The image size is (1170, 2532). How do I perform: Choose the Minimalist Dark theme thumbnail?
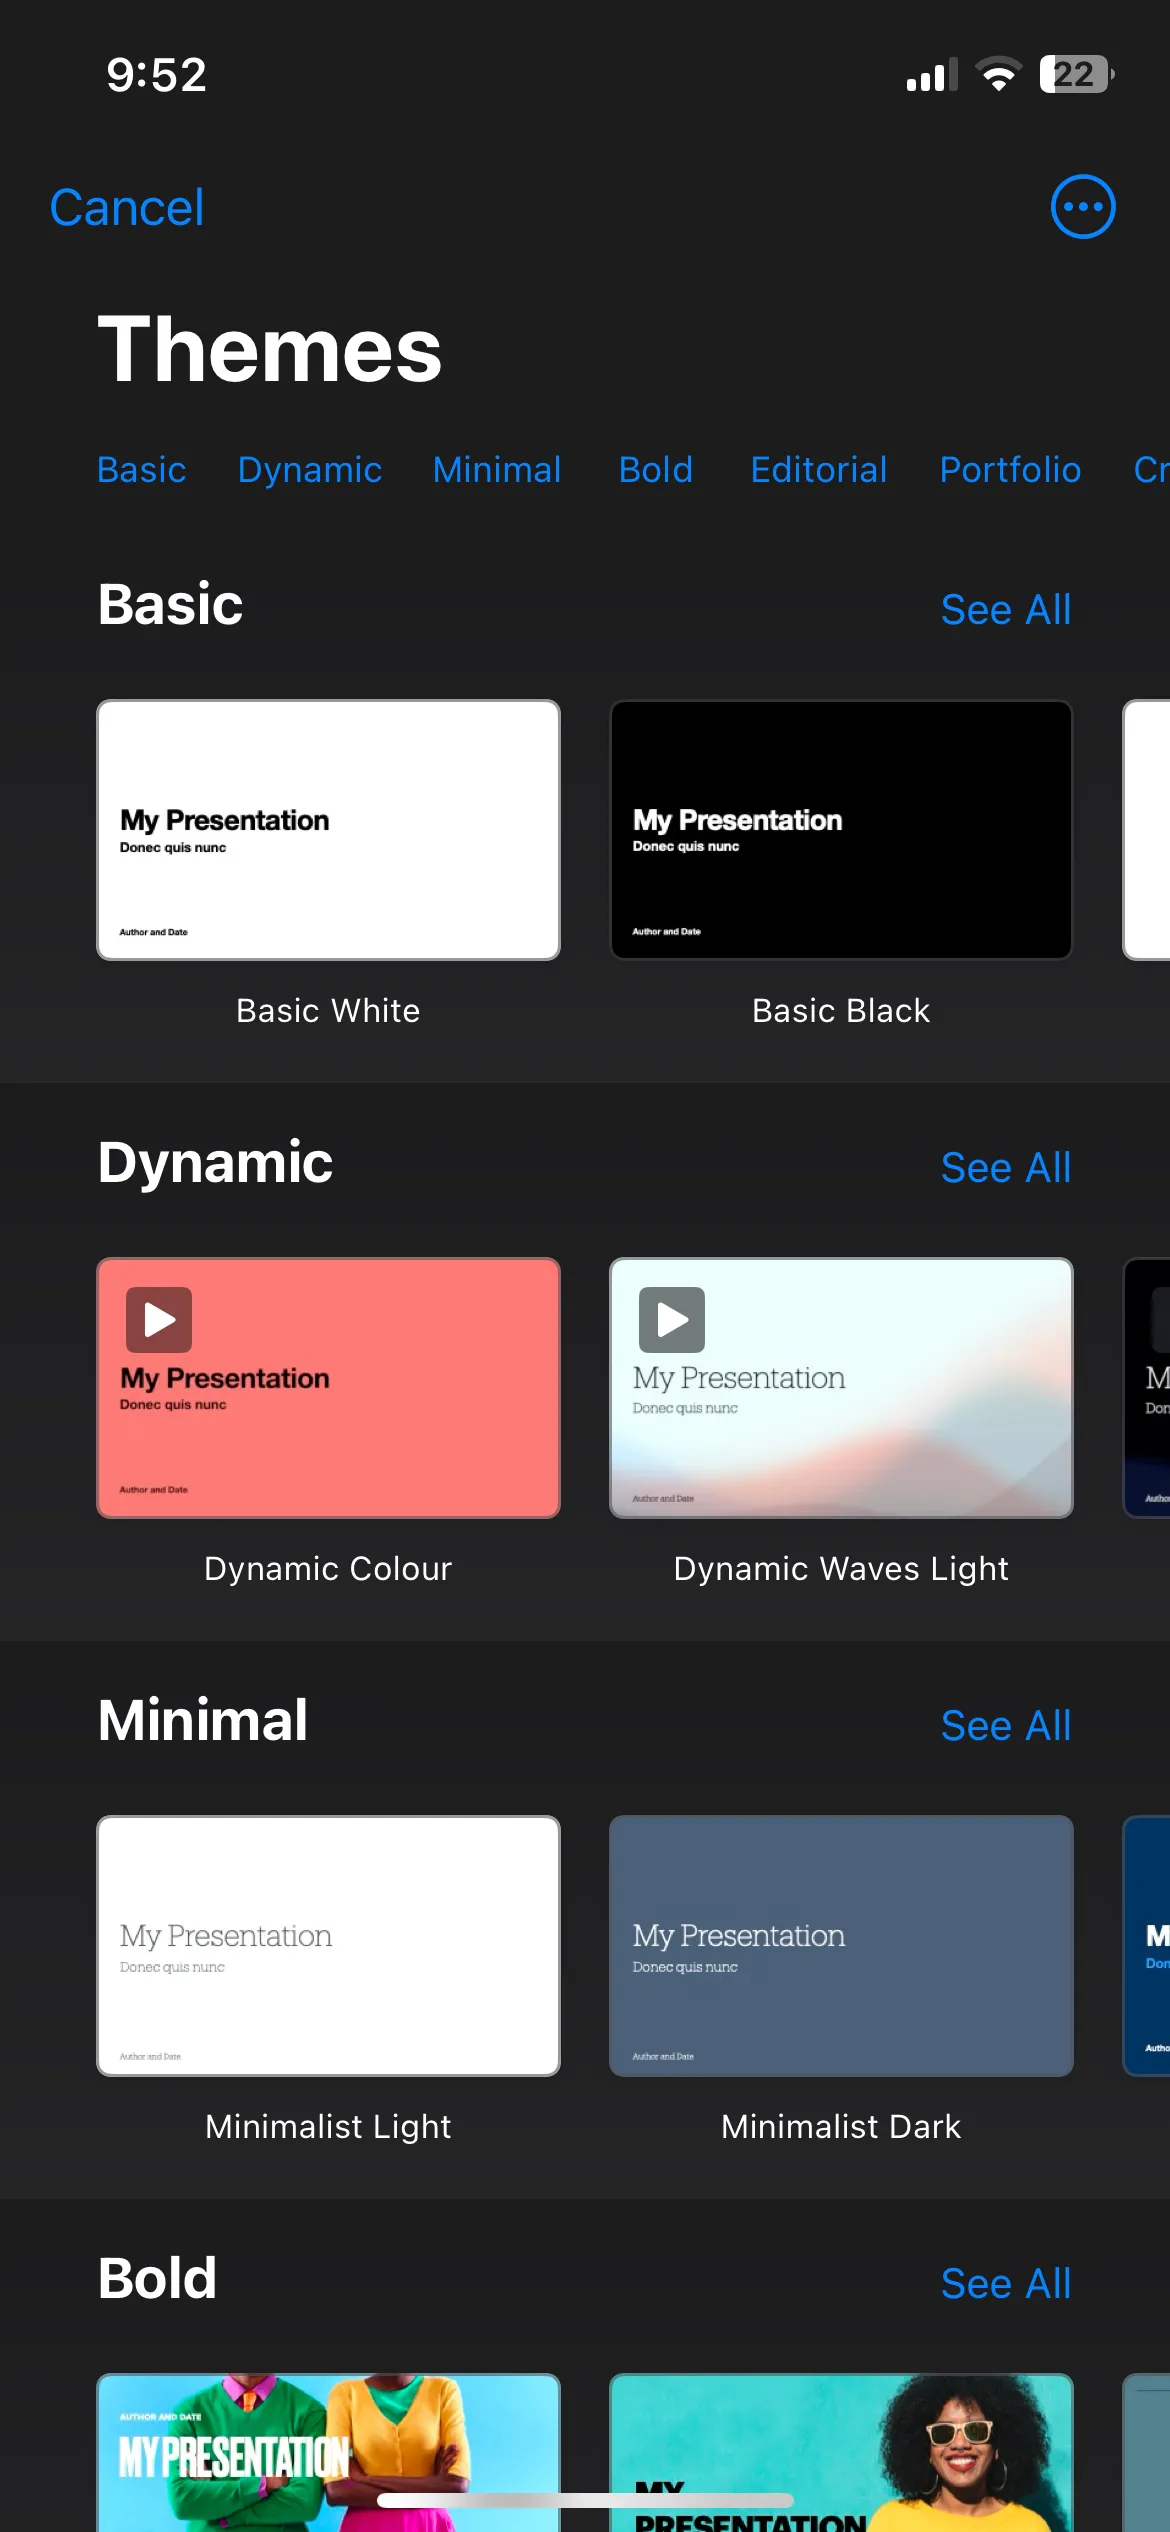point(841,1946)
